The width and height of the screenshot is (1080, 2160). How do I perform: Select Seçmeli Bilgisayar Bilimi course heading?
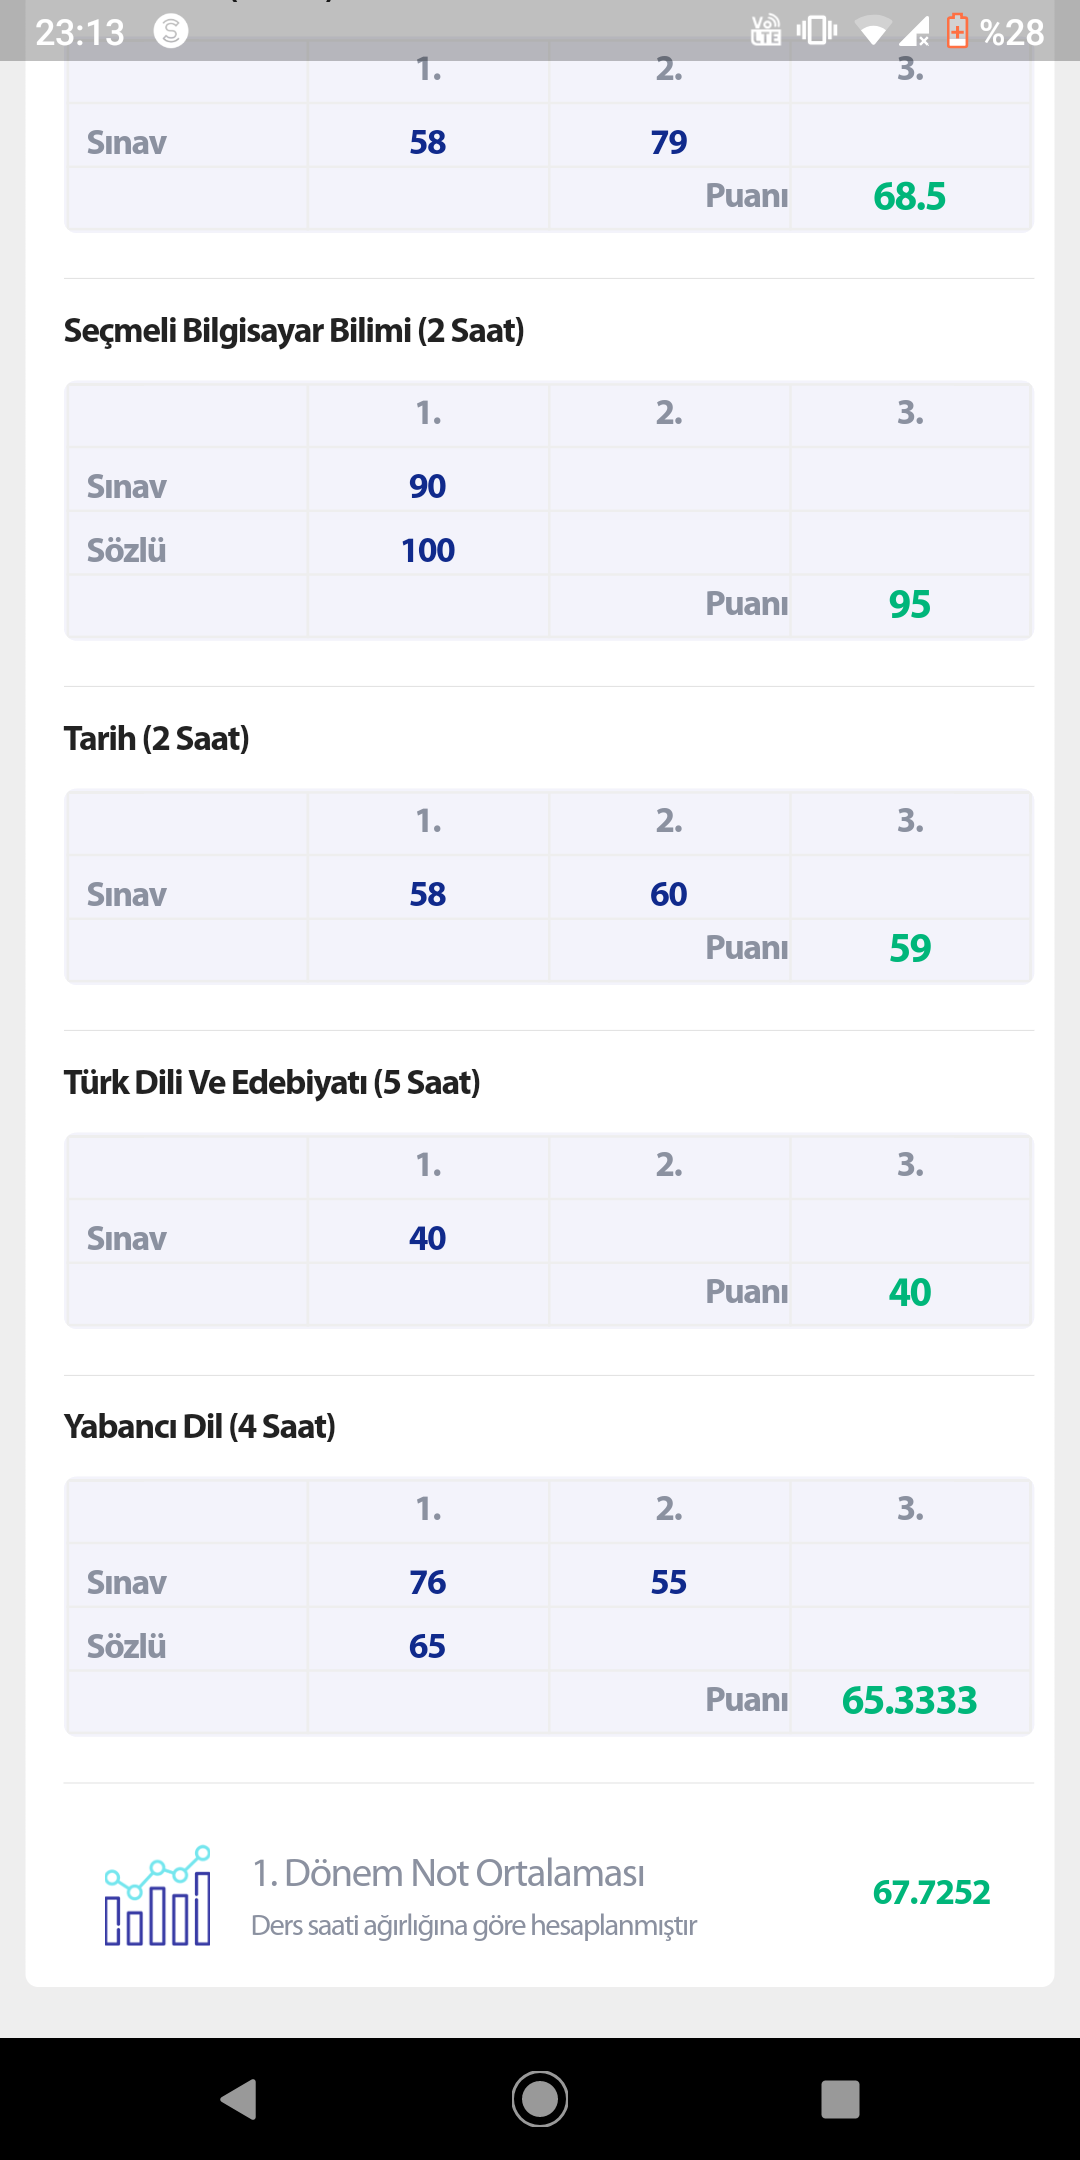point(294,330)
